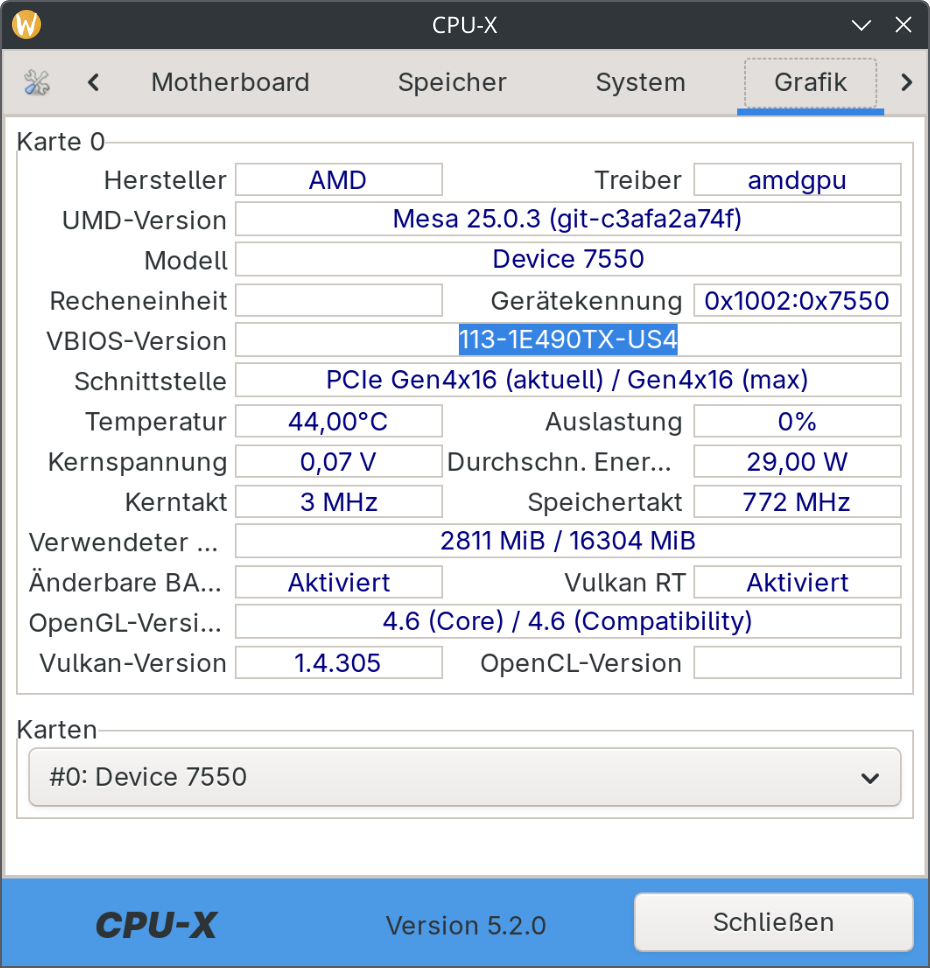Click the 'Karten' group title
This screenshot has height=968, width=930.
57,730
